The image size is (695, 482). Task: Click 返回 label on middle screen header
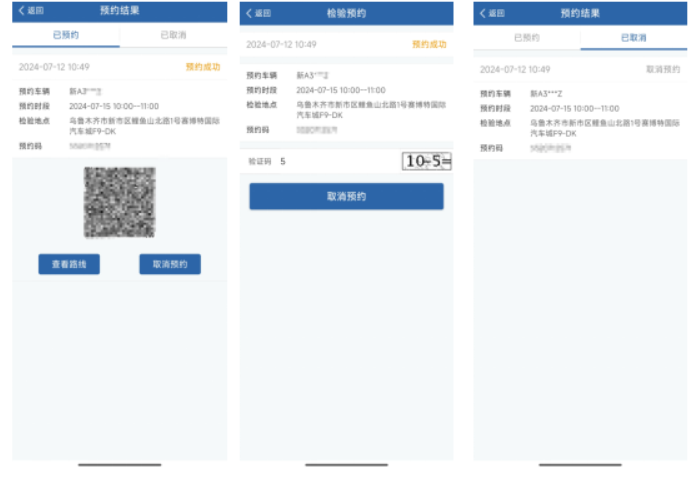click(263, 13)
